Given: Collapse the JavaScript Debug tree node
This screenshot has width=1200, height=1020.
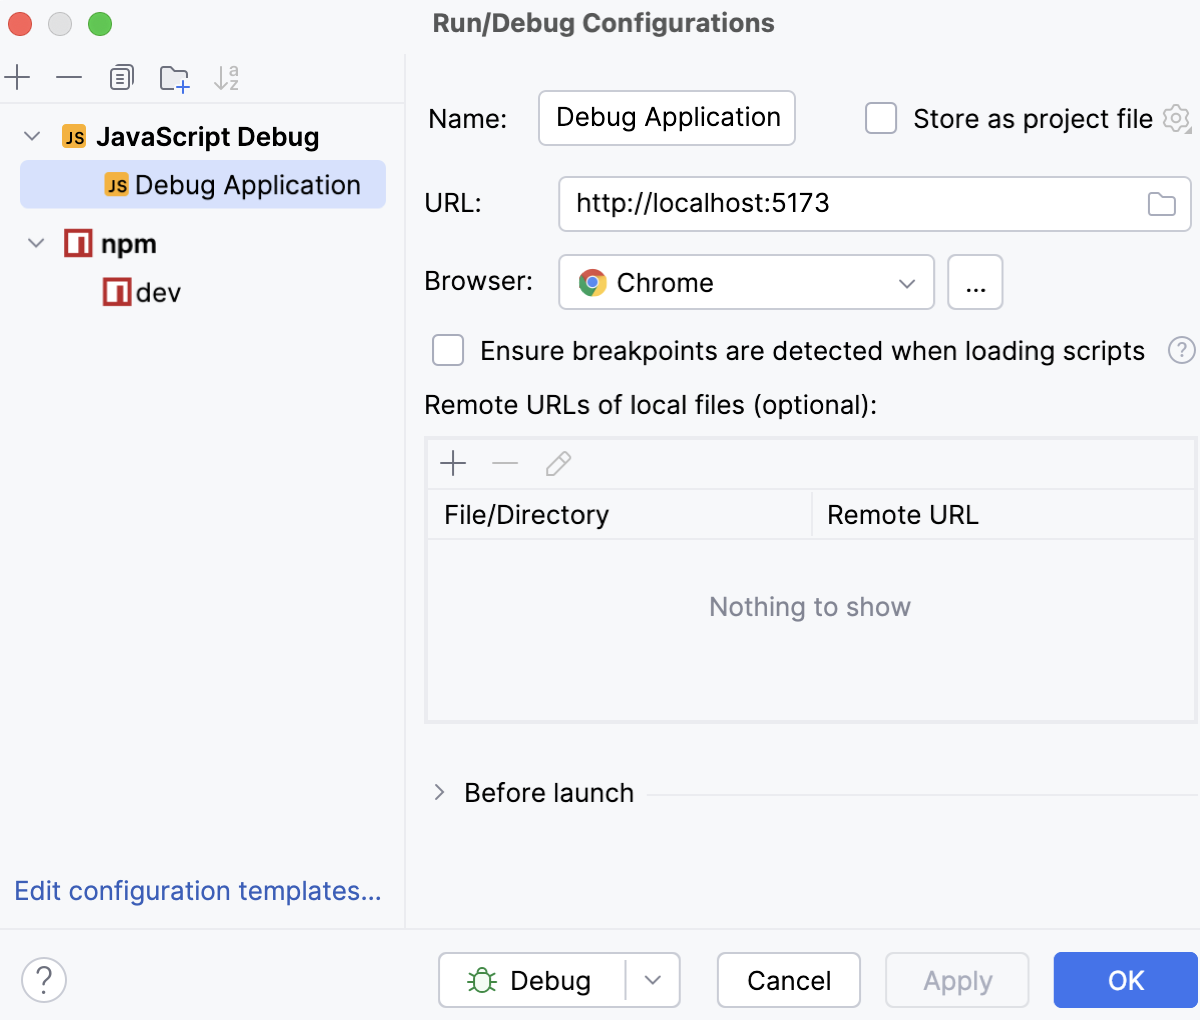Looking at the screenshot, I should tap(32, 136).
